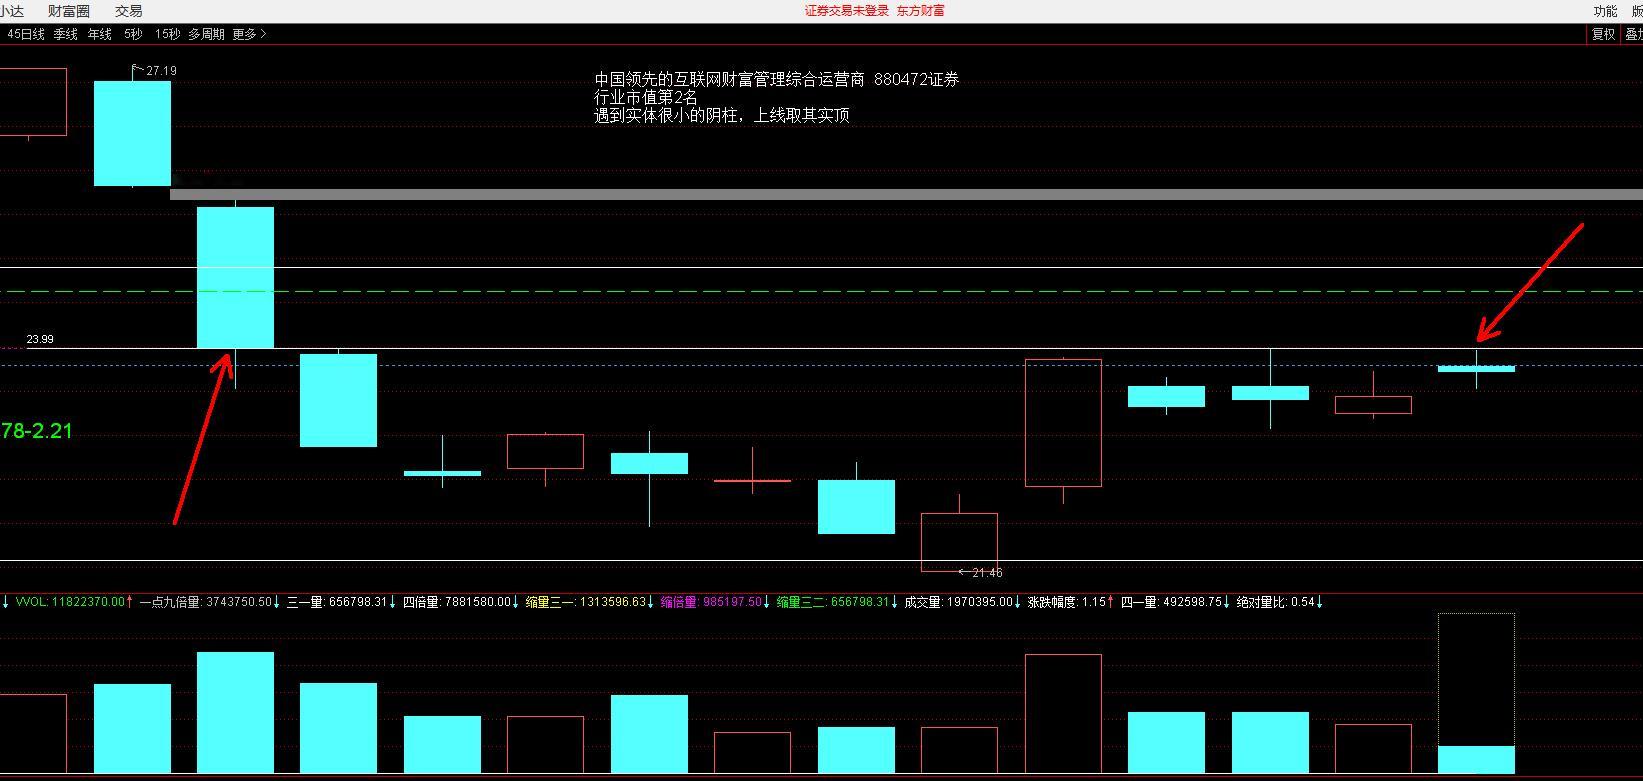Click the 东方财富 link in the title bar
The width and height of the screenshot is (1643, 781).
pos(920,11)
